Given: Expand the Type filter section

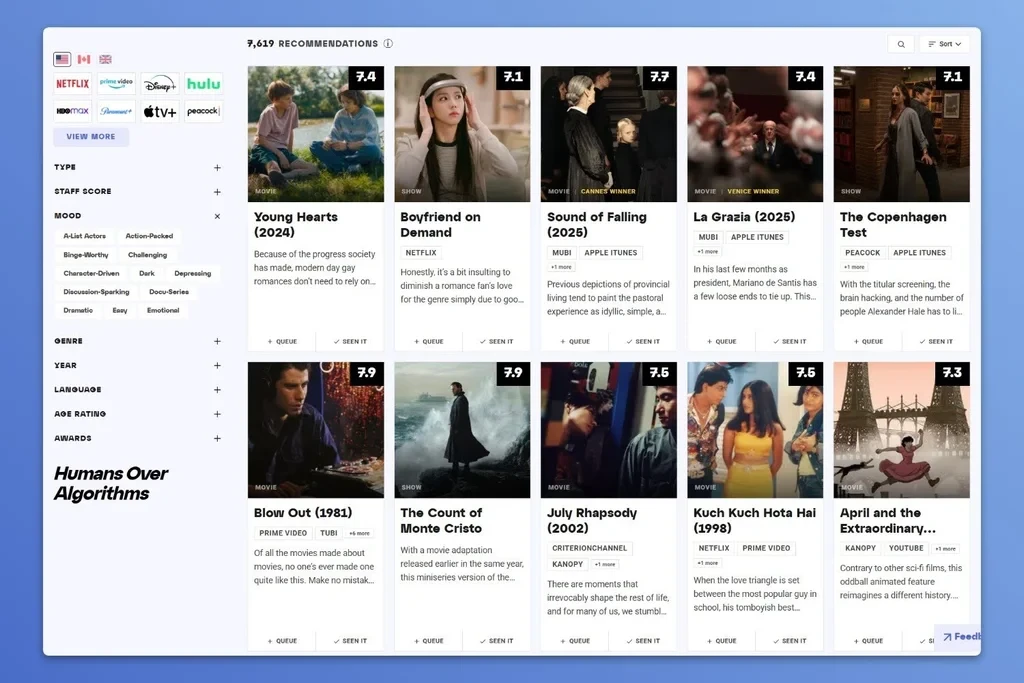Looking at the screenshot, I should pyautogui.click(x=217, y=168).
